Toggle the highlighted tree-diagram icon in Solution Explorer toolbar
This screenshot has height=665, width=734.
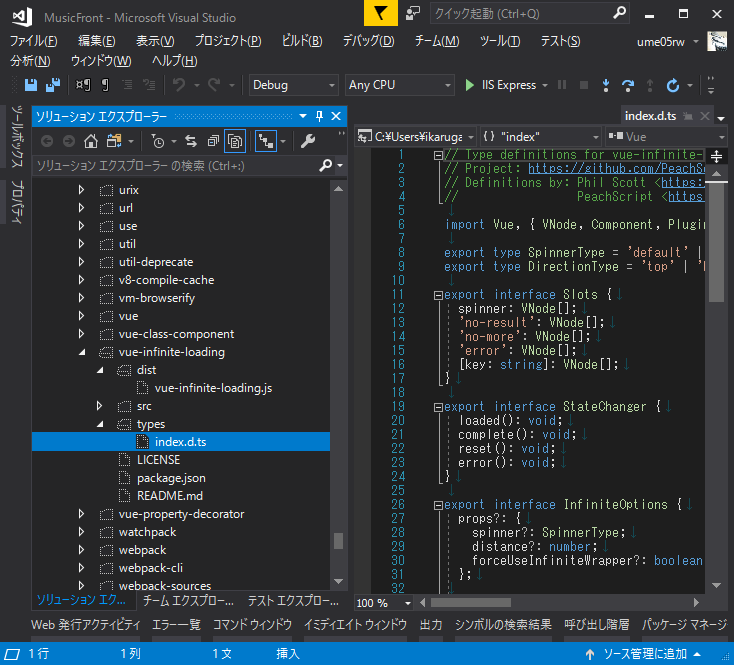coord(266,141)
